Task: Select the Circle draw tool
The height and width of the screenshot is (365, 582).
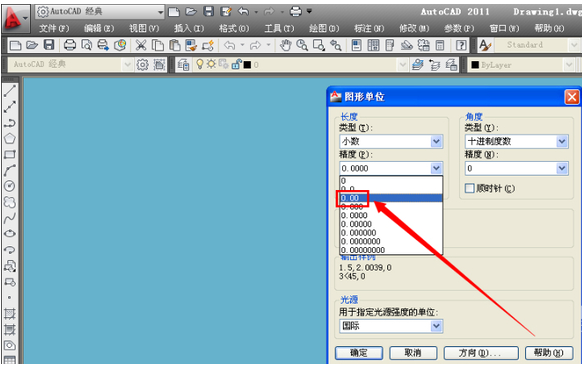Action: click(x=10, y=186)
